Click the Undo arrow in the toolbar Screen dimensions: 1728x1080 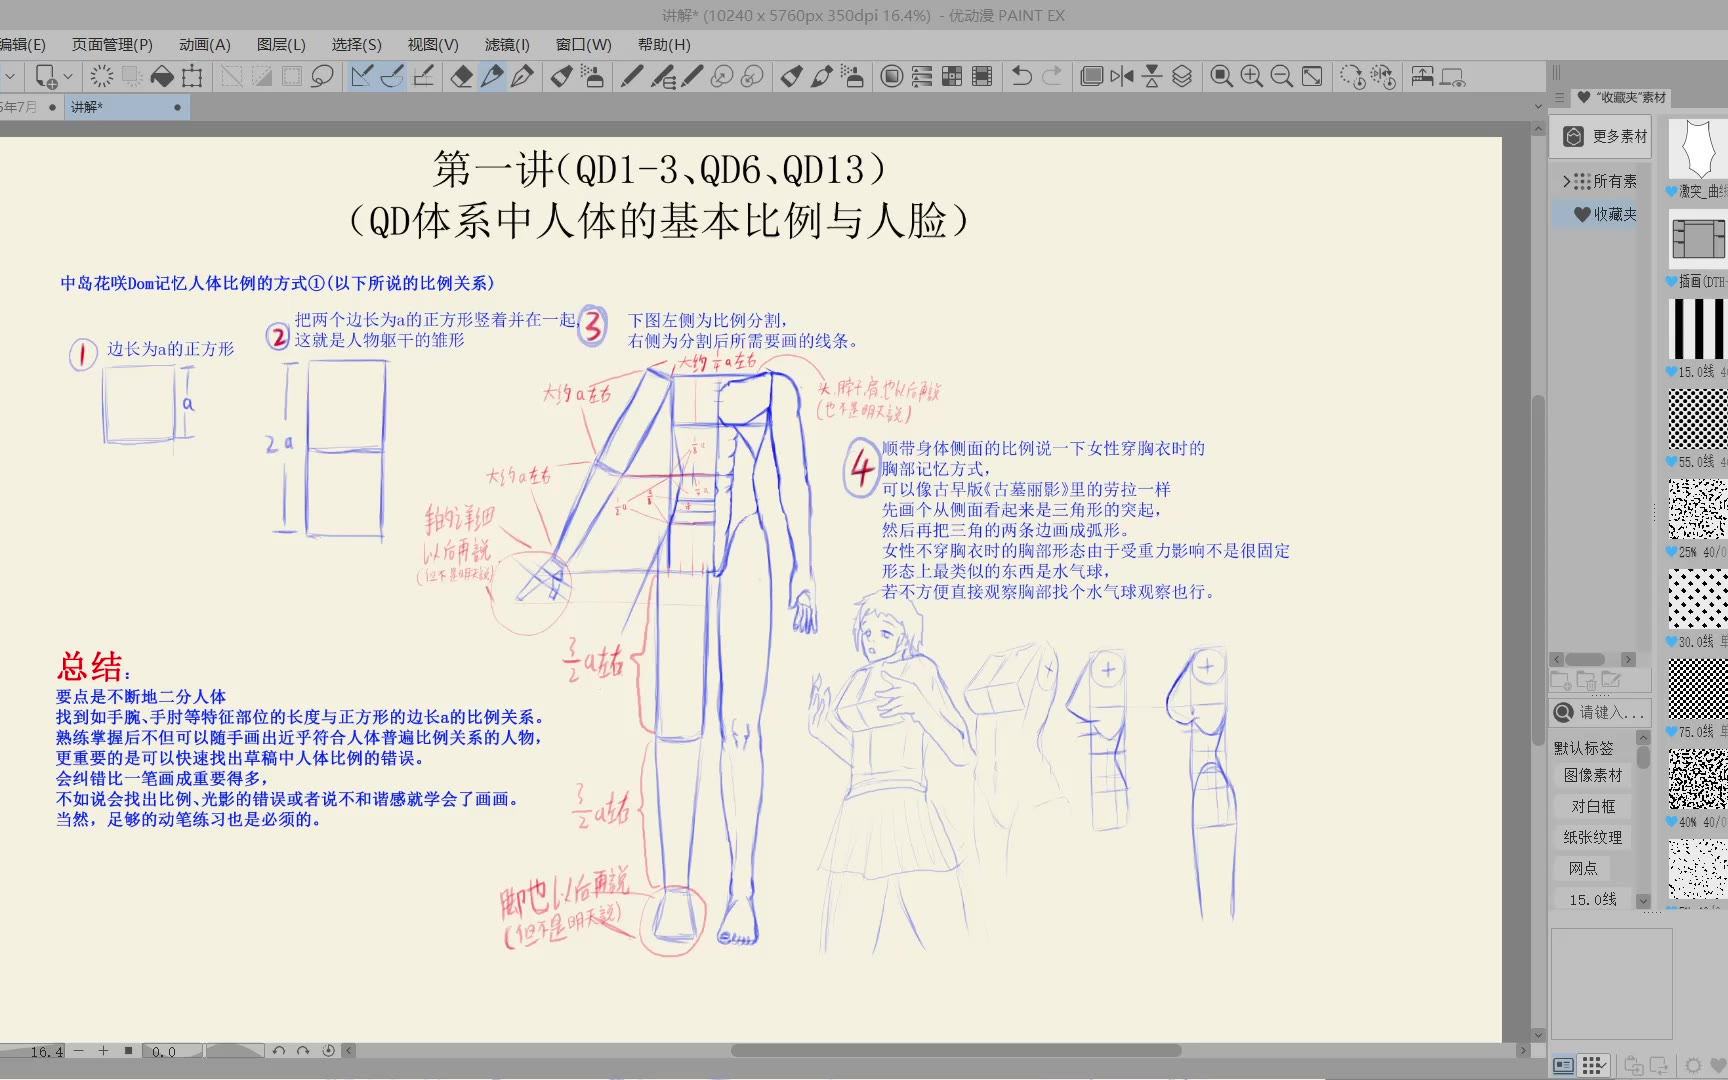tap(1021, 76)
